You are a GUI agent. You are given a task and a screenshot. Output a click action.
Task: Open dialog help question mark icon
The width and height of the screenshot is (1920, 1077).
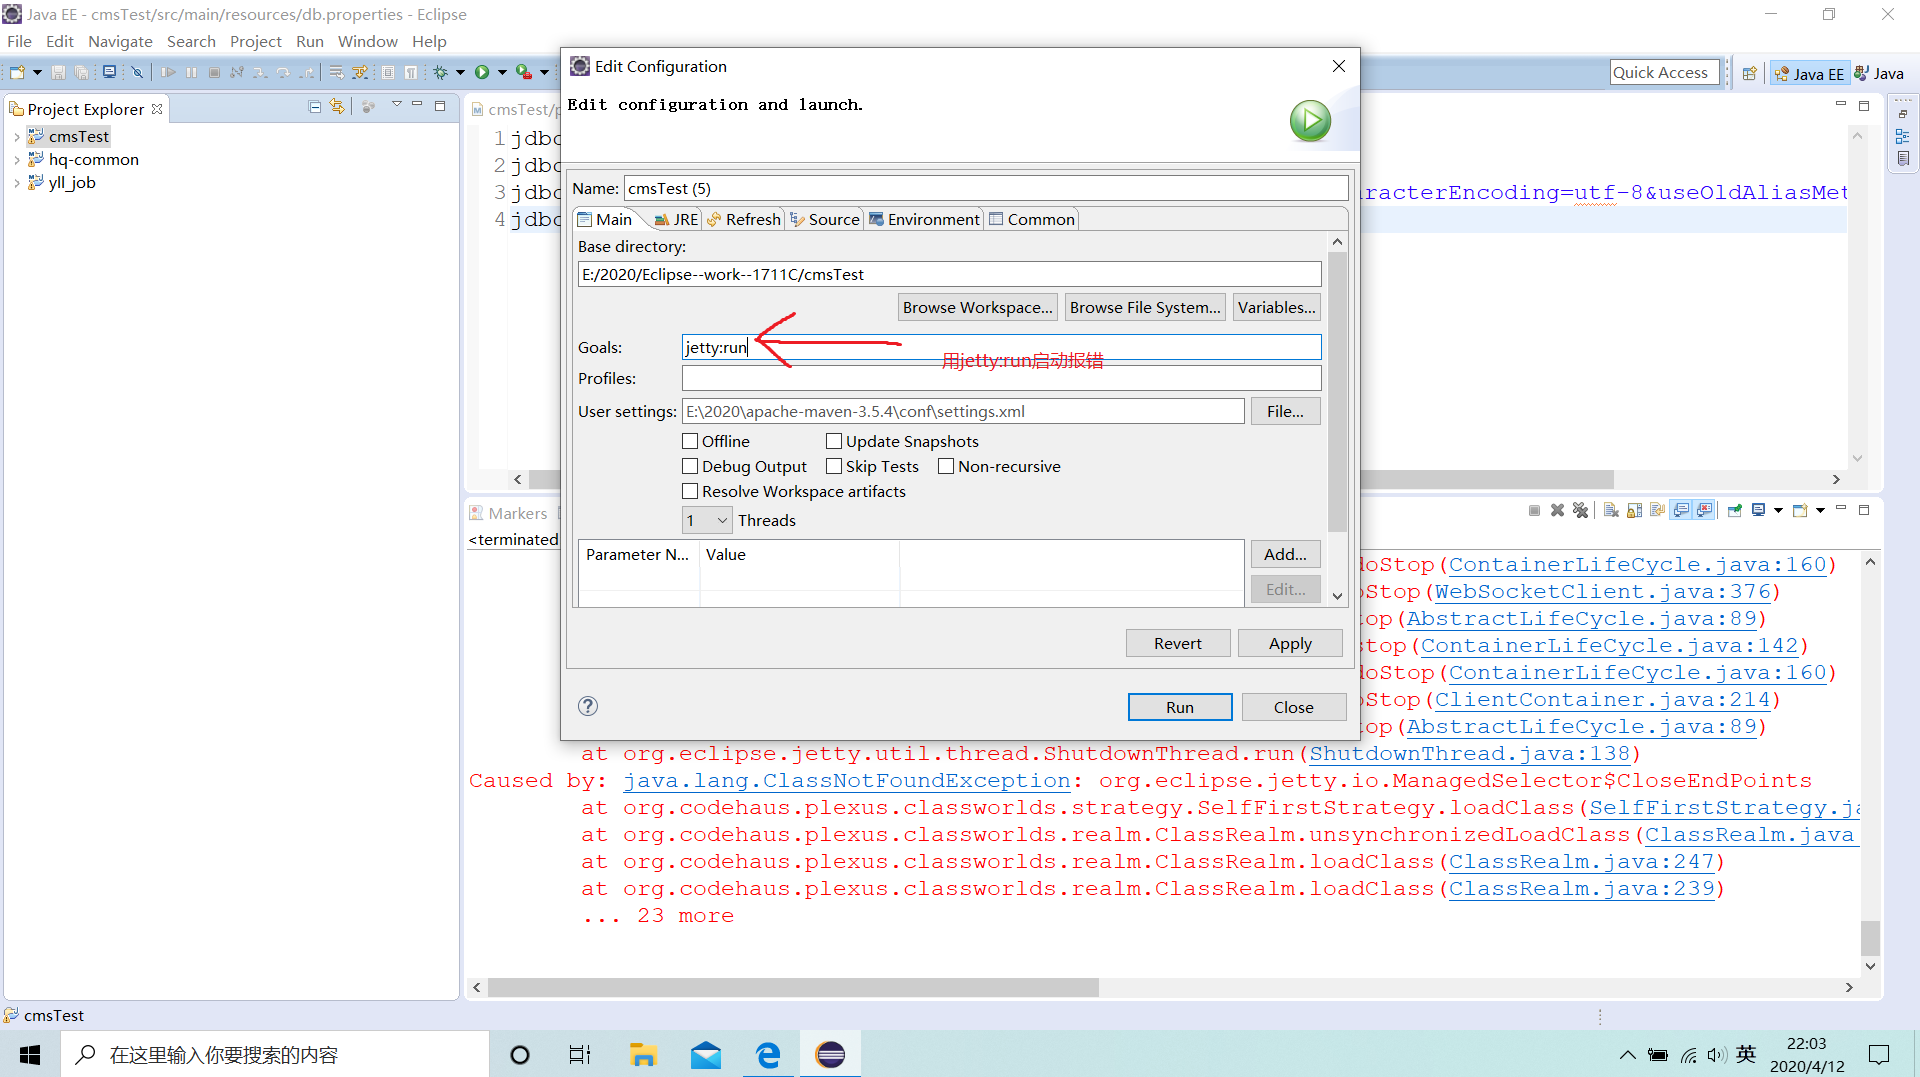(x=588, y=706)
